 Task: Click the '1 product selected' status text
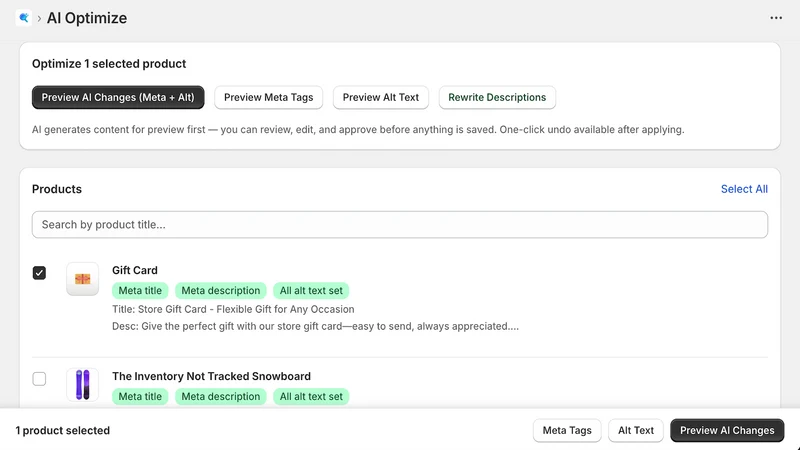pyautogui.click(x=63, y=431)
